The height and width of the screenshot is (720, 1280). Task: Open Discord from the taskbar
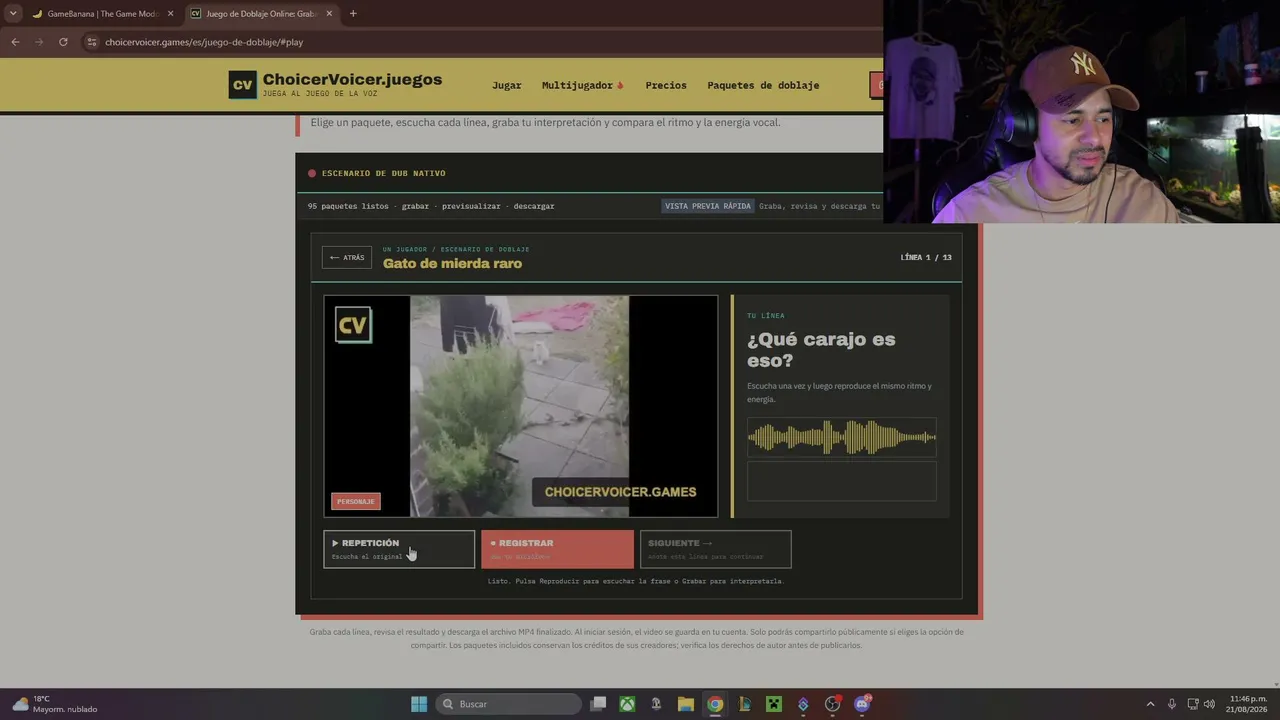[862, 704]
